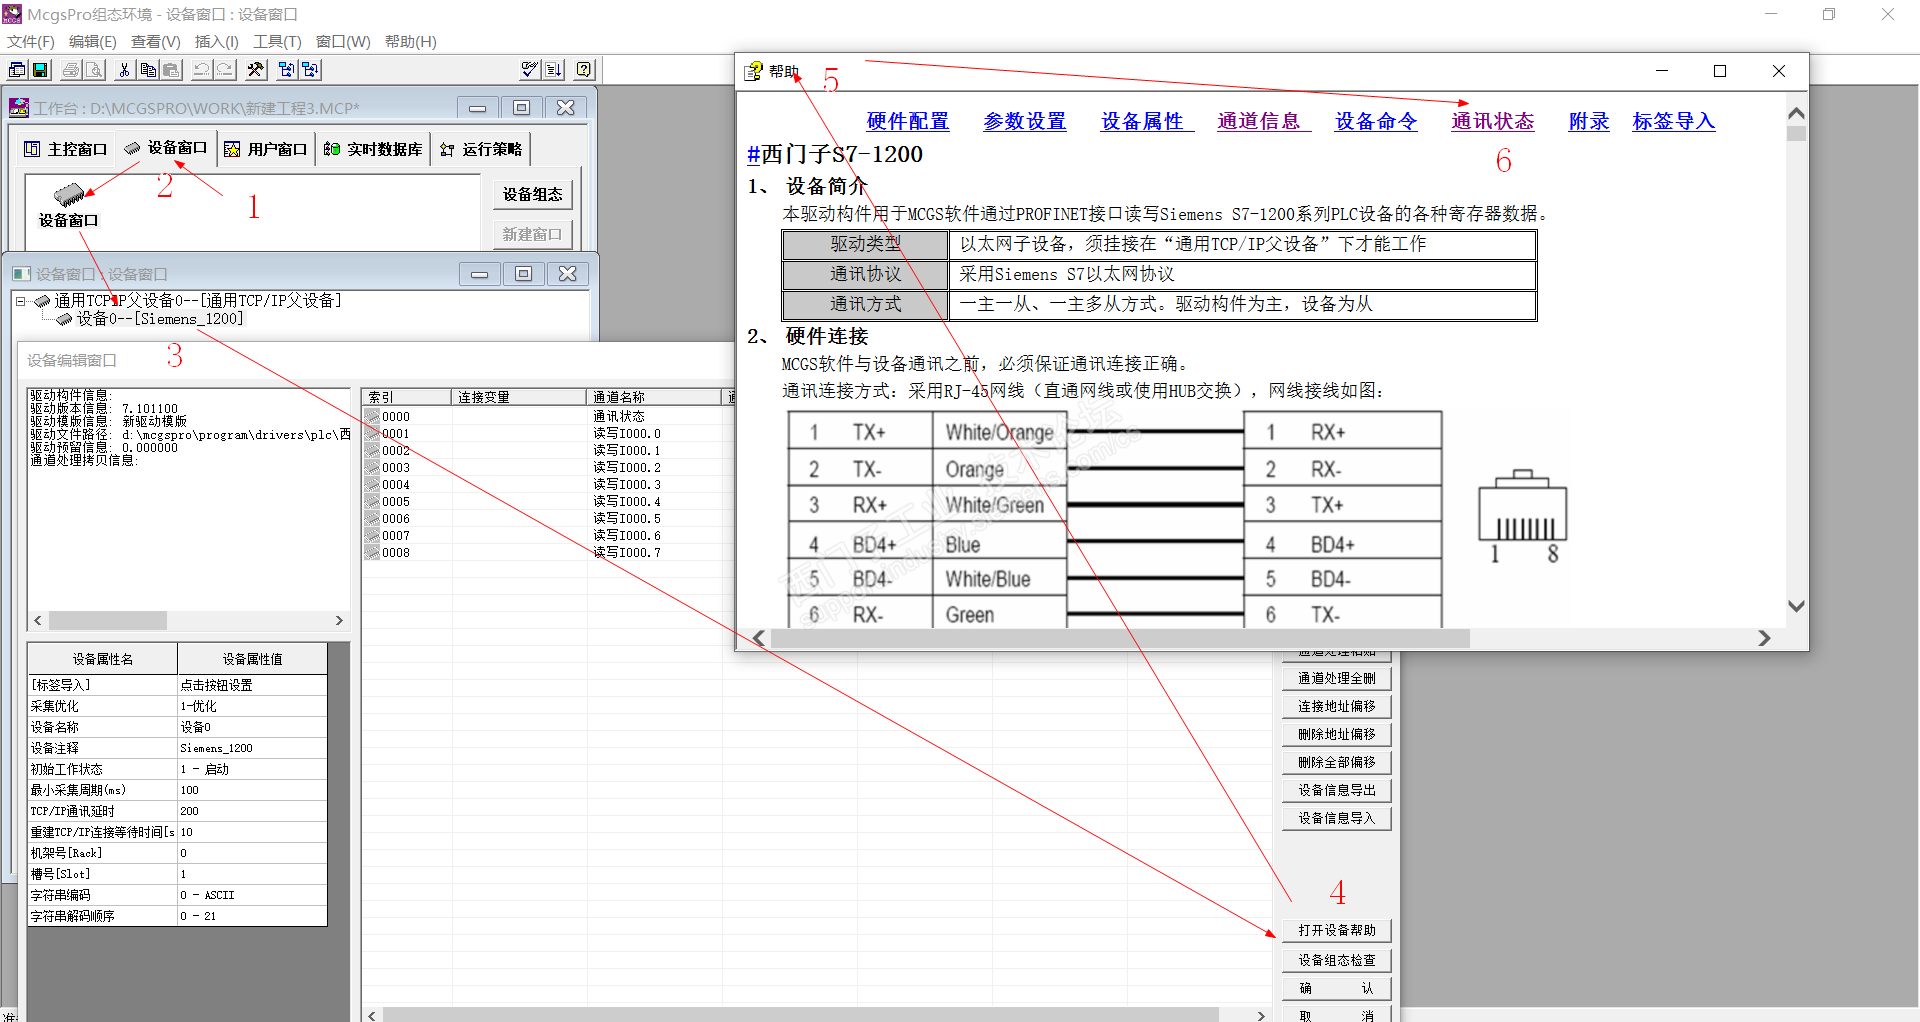Open the 参数设置 help link
Viewport: 1920px width, 1022px height.
point(1025,121)
